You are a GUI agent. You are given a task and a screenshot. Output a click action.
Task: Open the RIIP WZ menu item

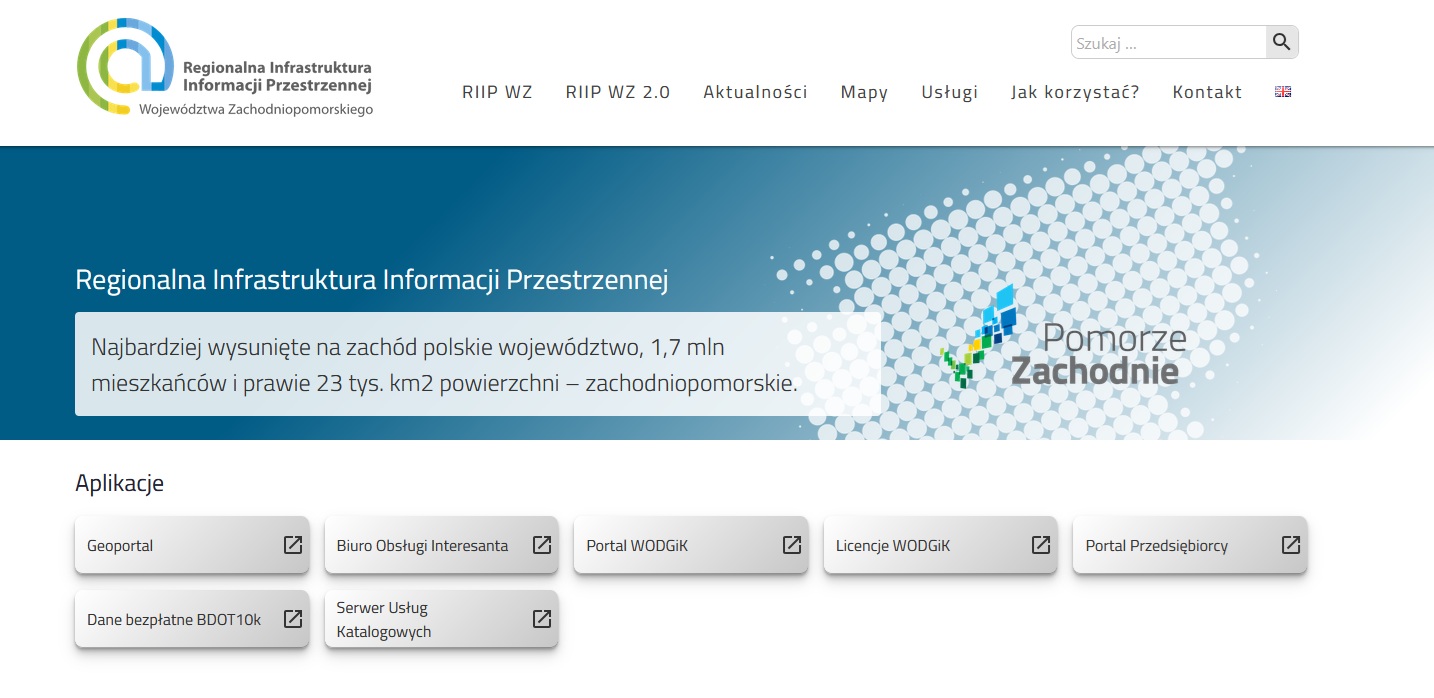[x=497, y=92]
